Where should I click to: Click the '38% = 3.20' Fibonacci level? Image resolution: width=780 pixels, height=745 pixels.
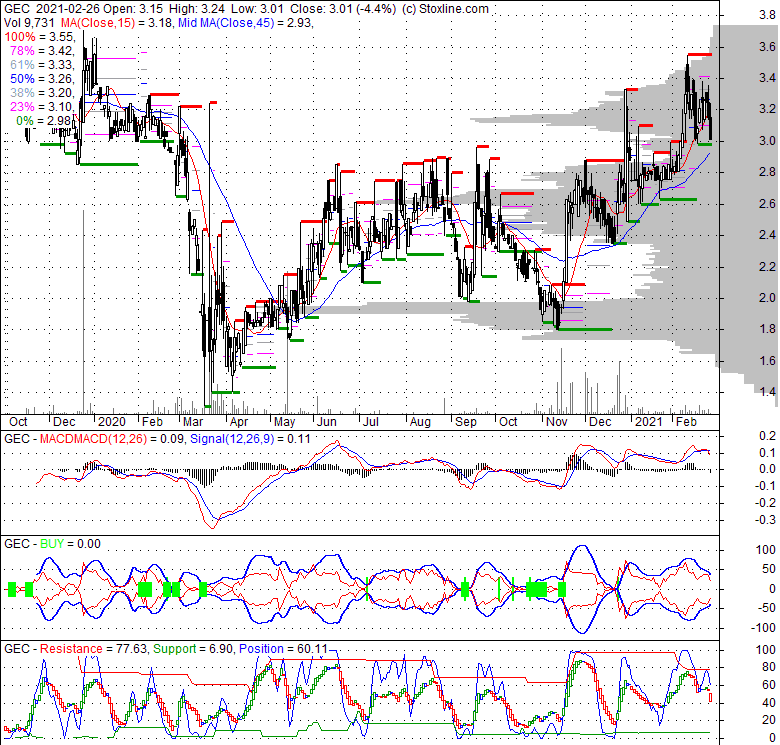[42, 93]
